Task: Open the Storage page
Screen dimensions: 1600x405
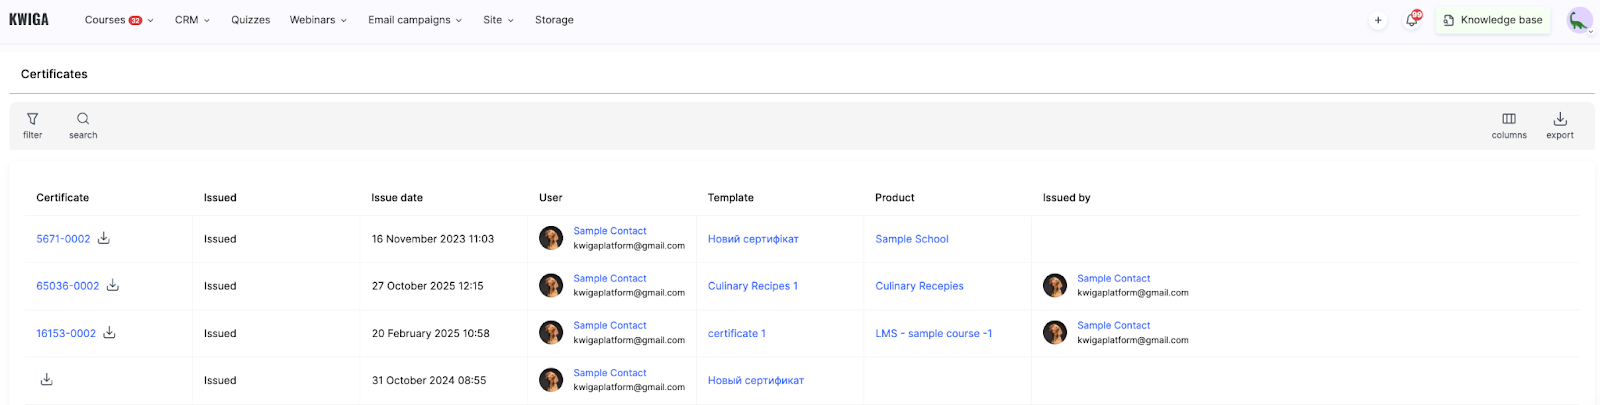Action: [x=554, y=20]
